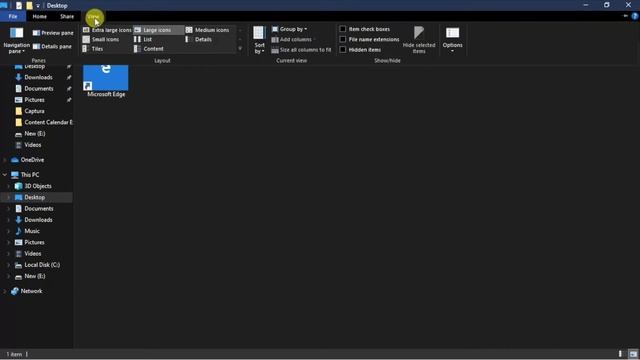Open Documents under This PC

click(x=39, y=209)
